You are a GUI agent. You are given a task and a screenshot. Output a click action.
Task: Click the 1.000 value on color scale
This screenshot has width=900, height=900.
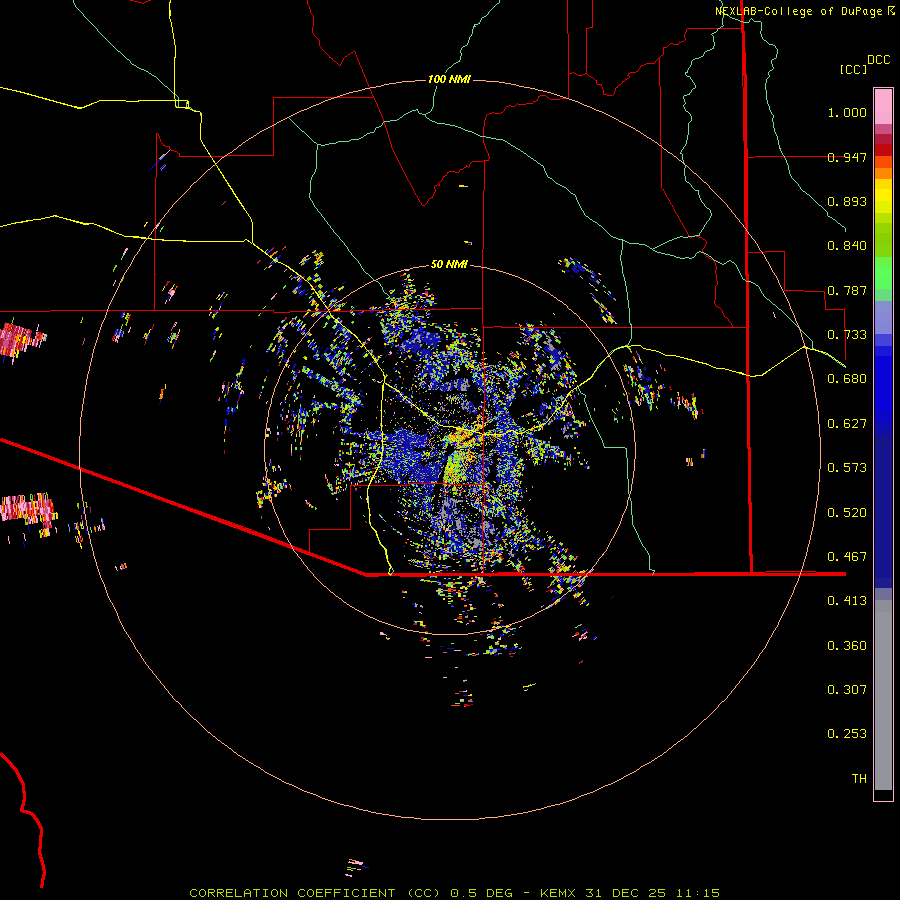coord(847,112)
